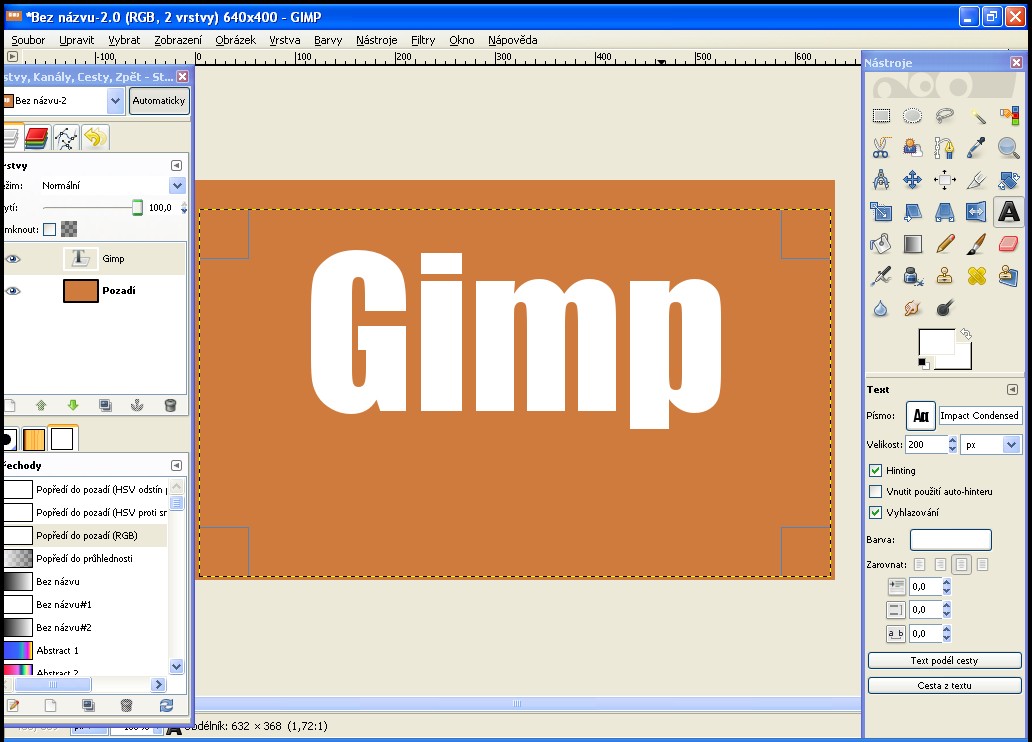This screenshot has width=1032, height=742.
Task: Delete layer using trash icon in layers panel
Action: click(170, 405)
